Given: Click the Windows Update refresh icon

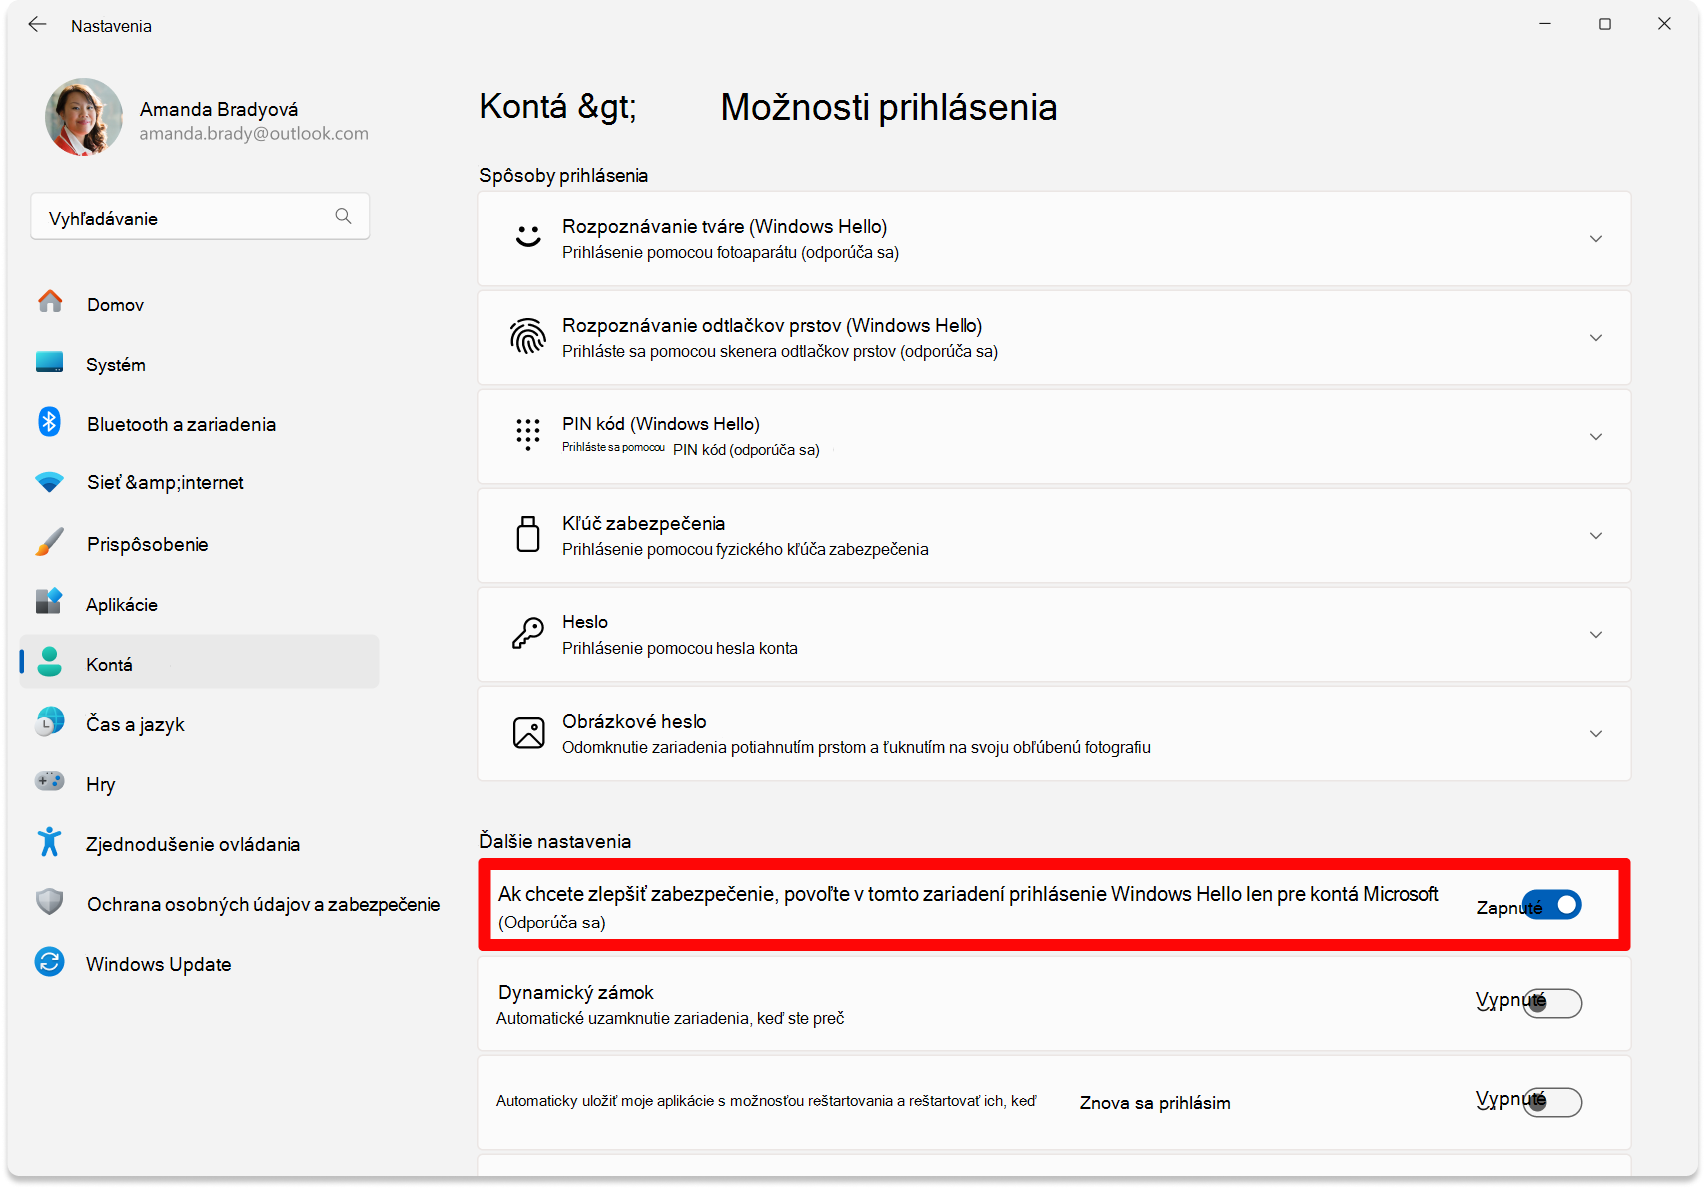Looking at the screenshot, I should [49, 962].
